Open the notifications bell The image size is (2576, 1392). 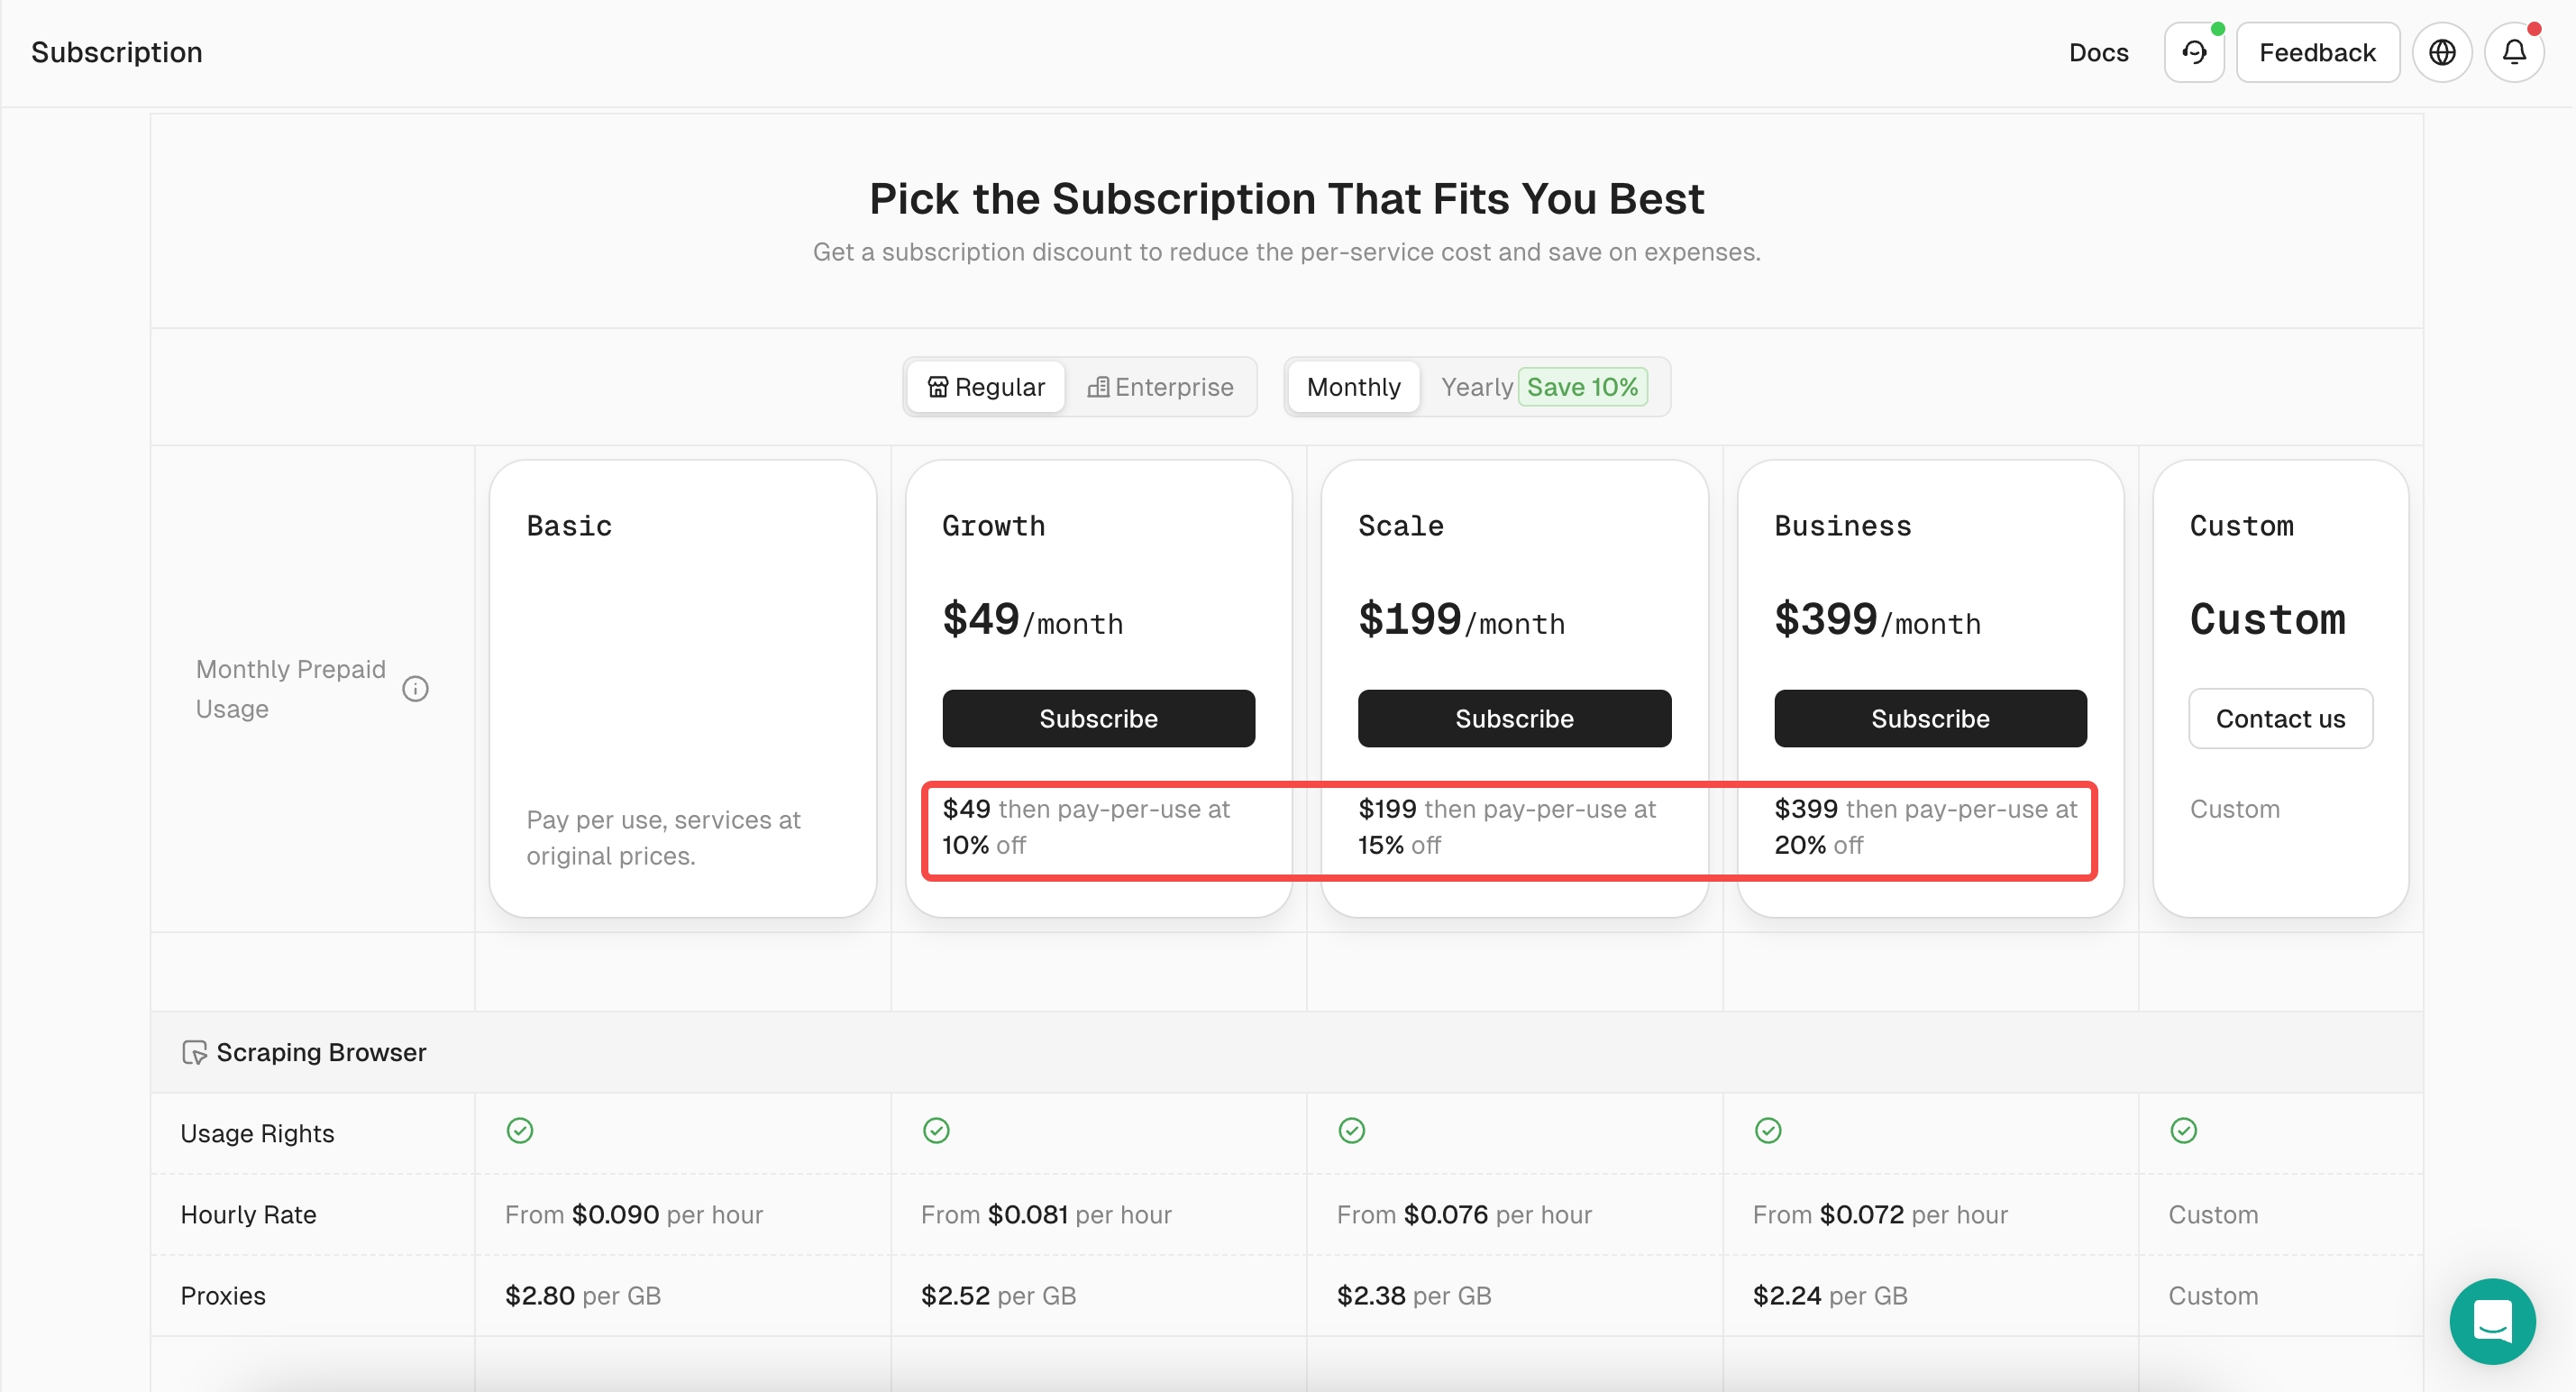pyautogui.click(x=2513, y=52)
